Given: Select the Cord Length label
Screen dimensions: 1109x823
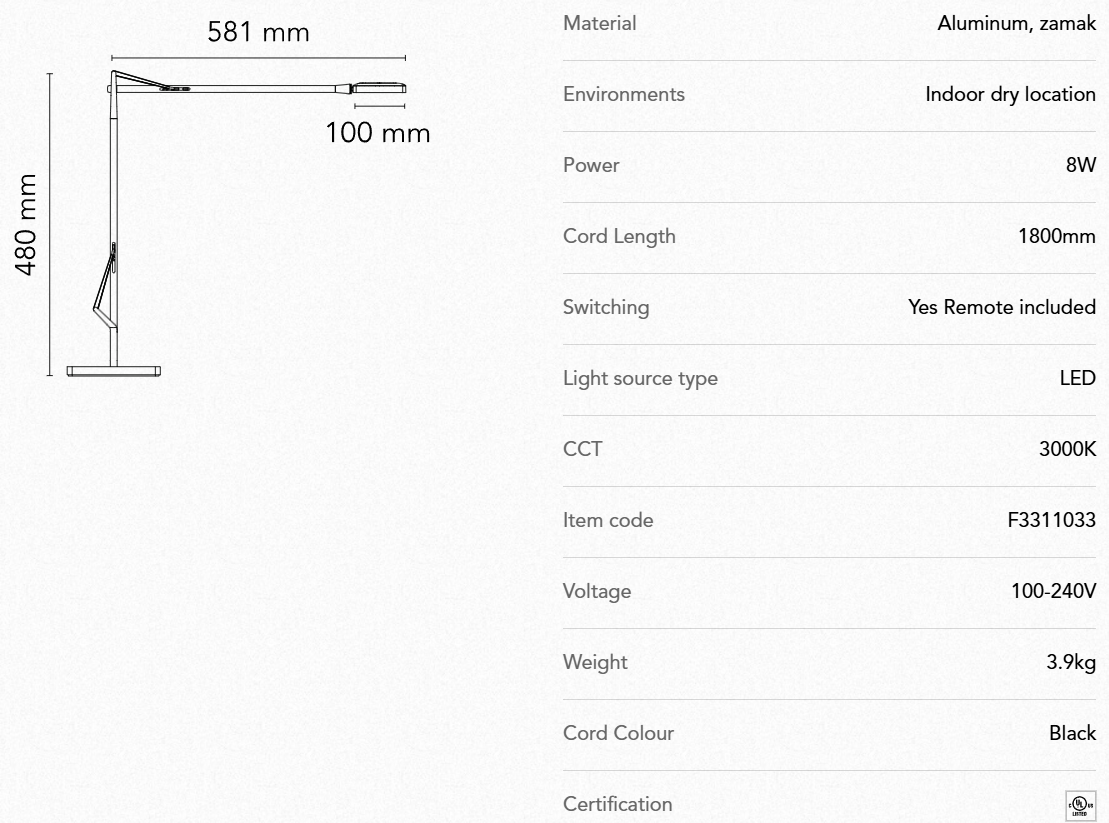Looking at the screenshot, I should [619, 236].
